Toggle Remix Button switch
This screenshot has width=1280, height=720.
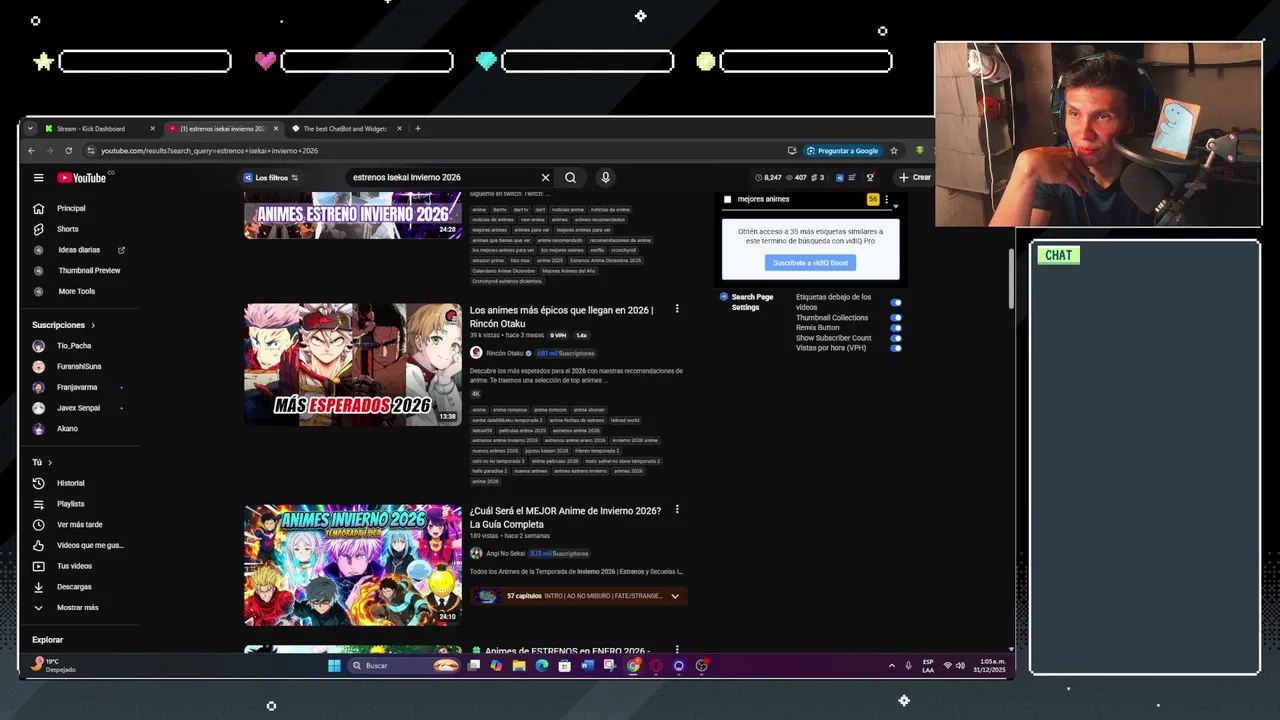896,328
